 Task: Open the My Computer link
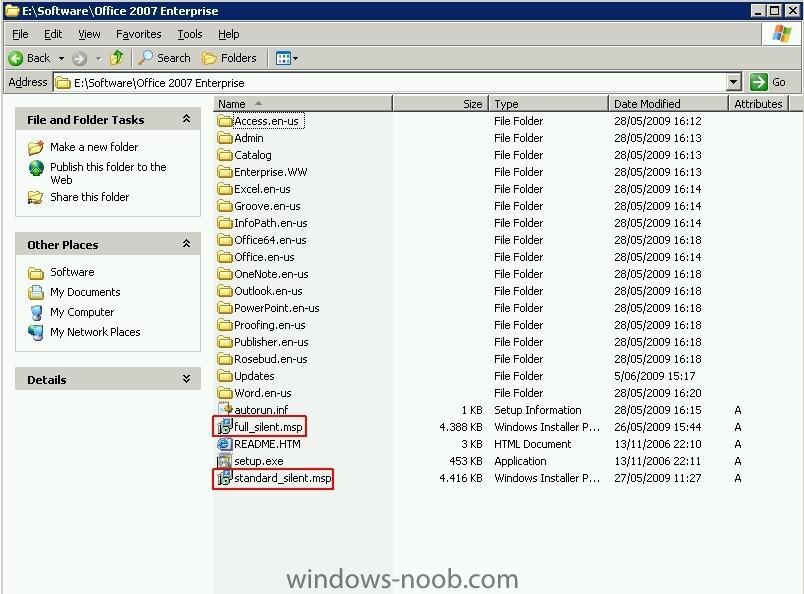[82, 312]
